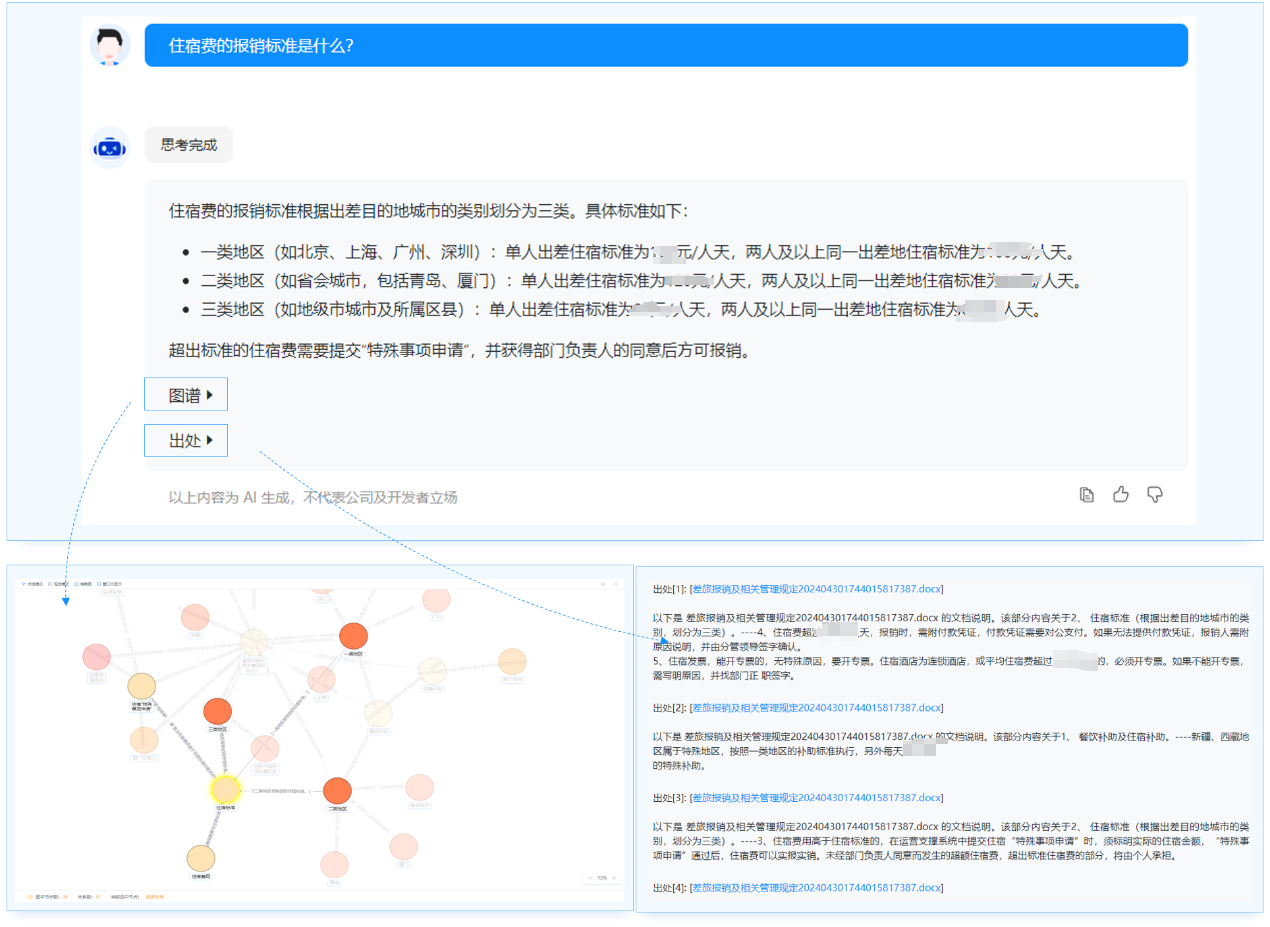This screenshot has width=1270, height=927.
Task: Give a thumbs up to the answer
Action: [x=1120, y=494]
